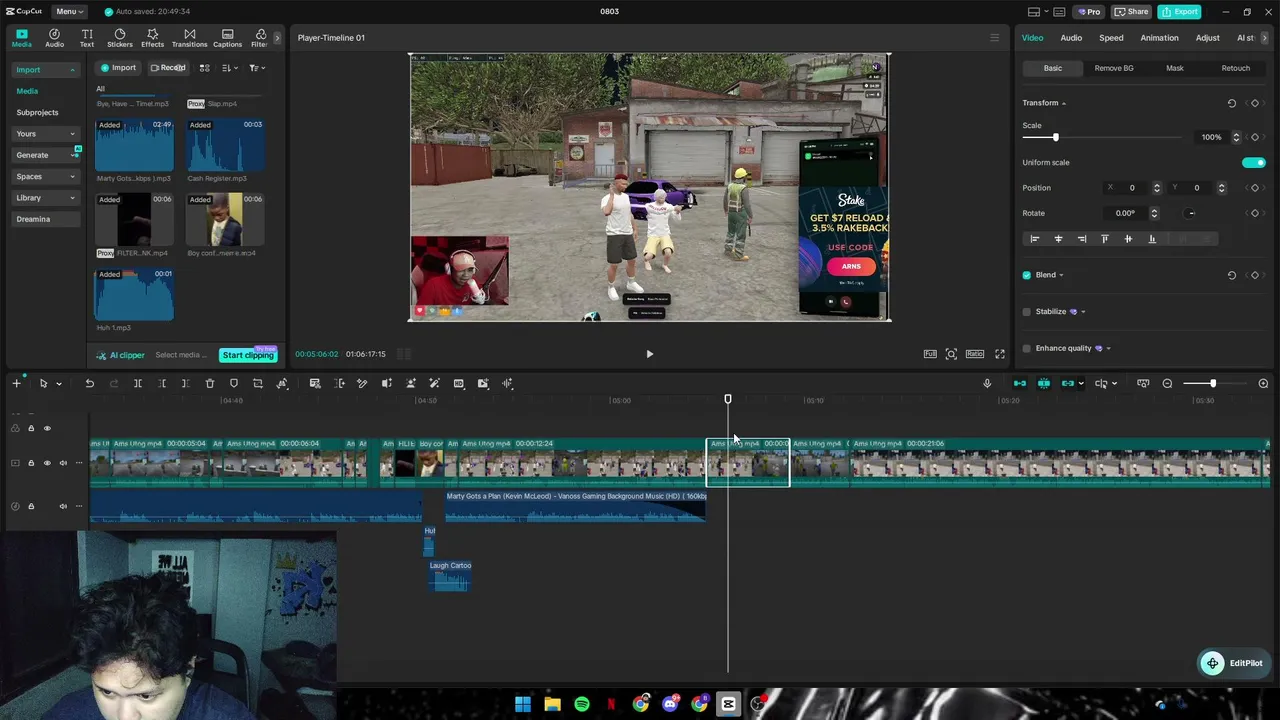Select the Cash Register.mp3 thumbnail
Image resolution: width=1280 pixels, height=720 pixels.
pos(225,145)
